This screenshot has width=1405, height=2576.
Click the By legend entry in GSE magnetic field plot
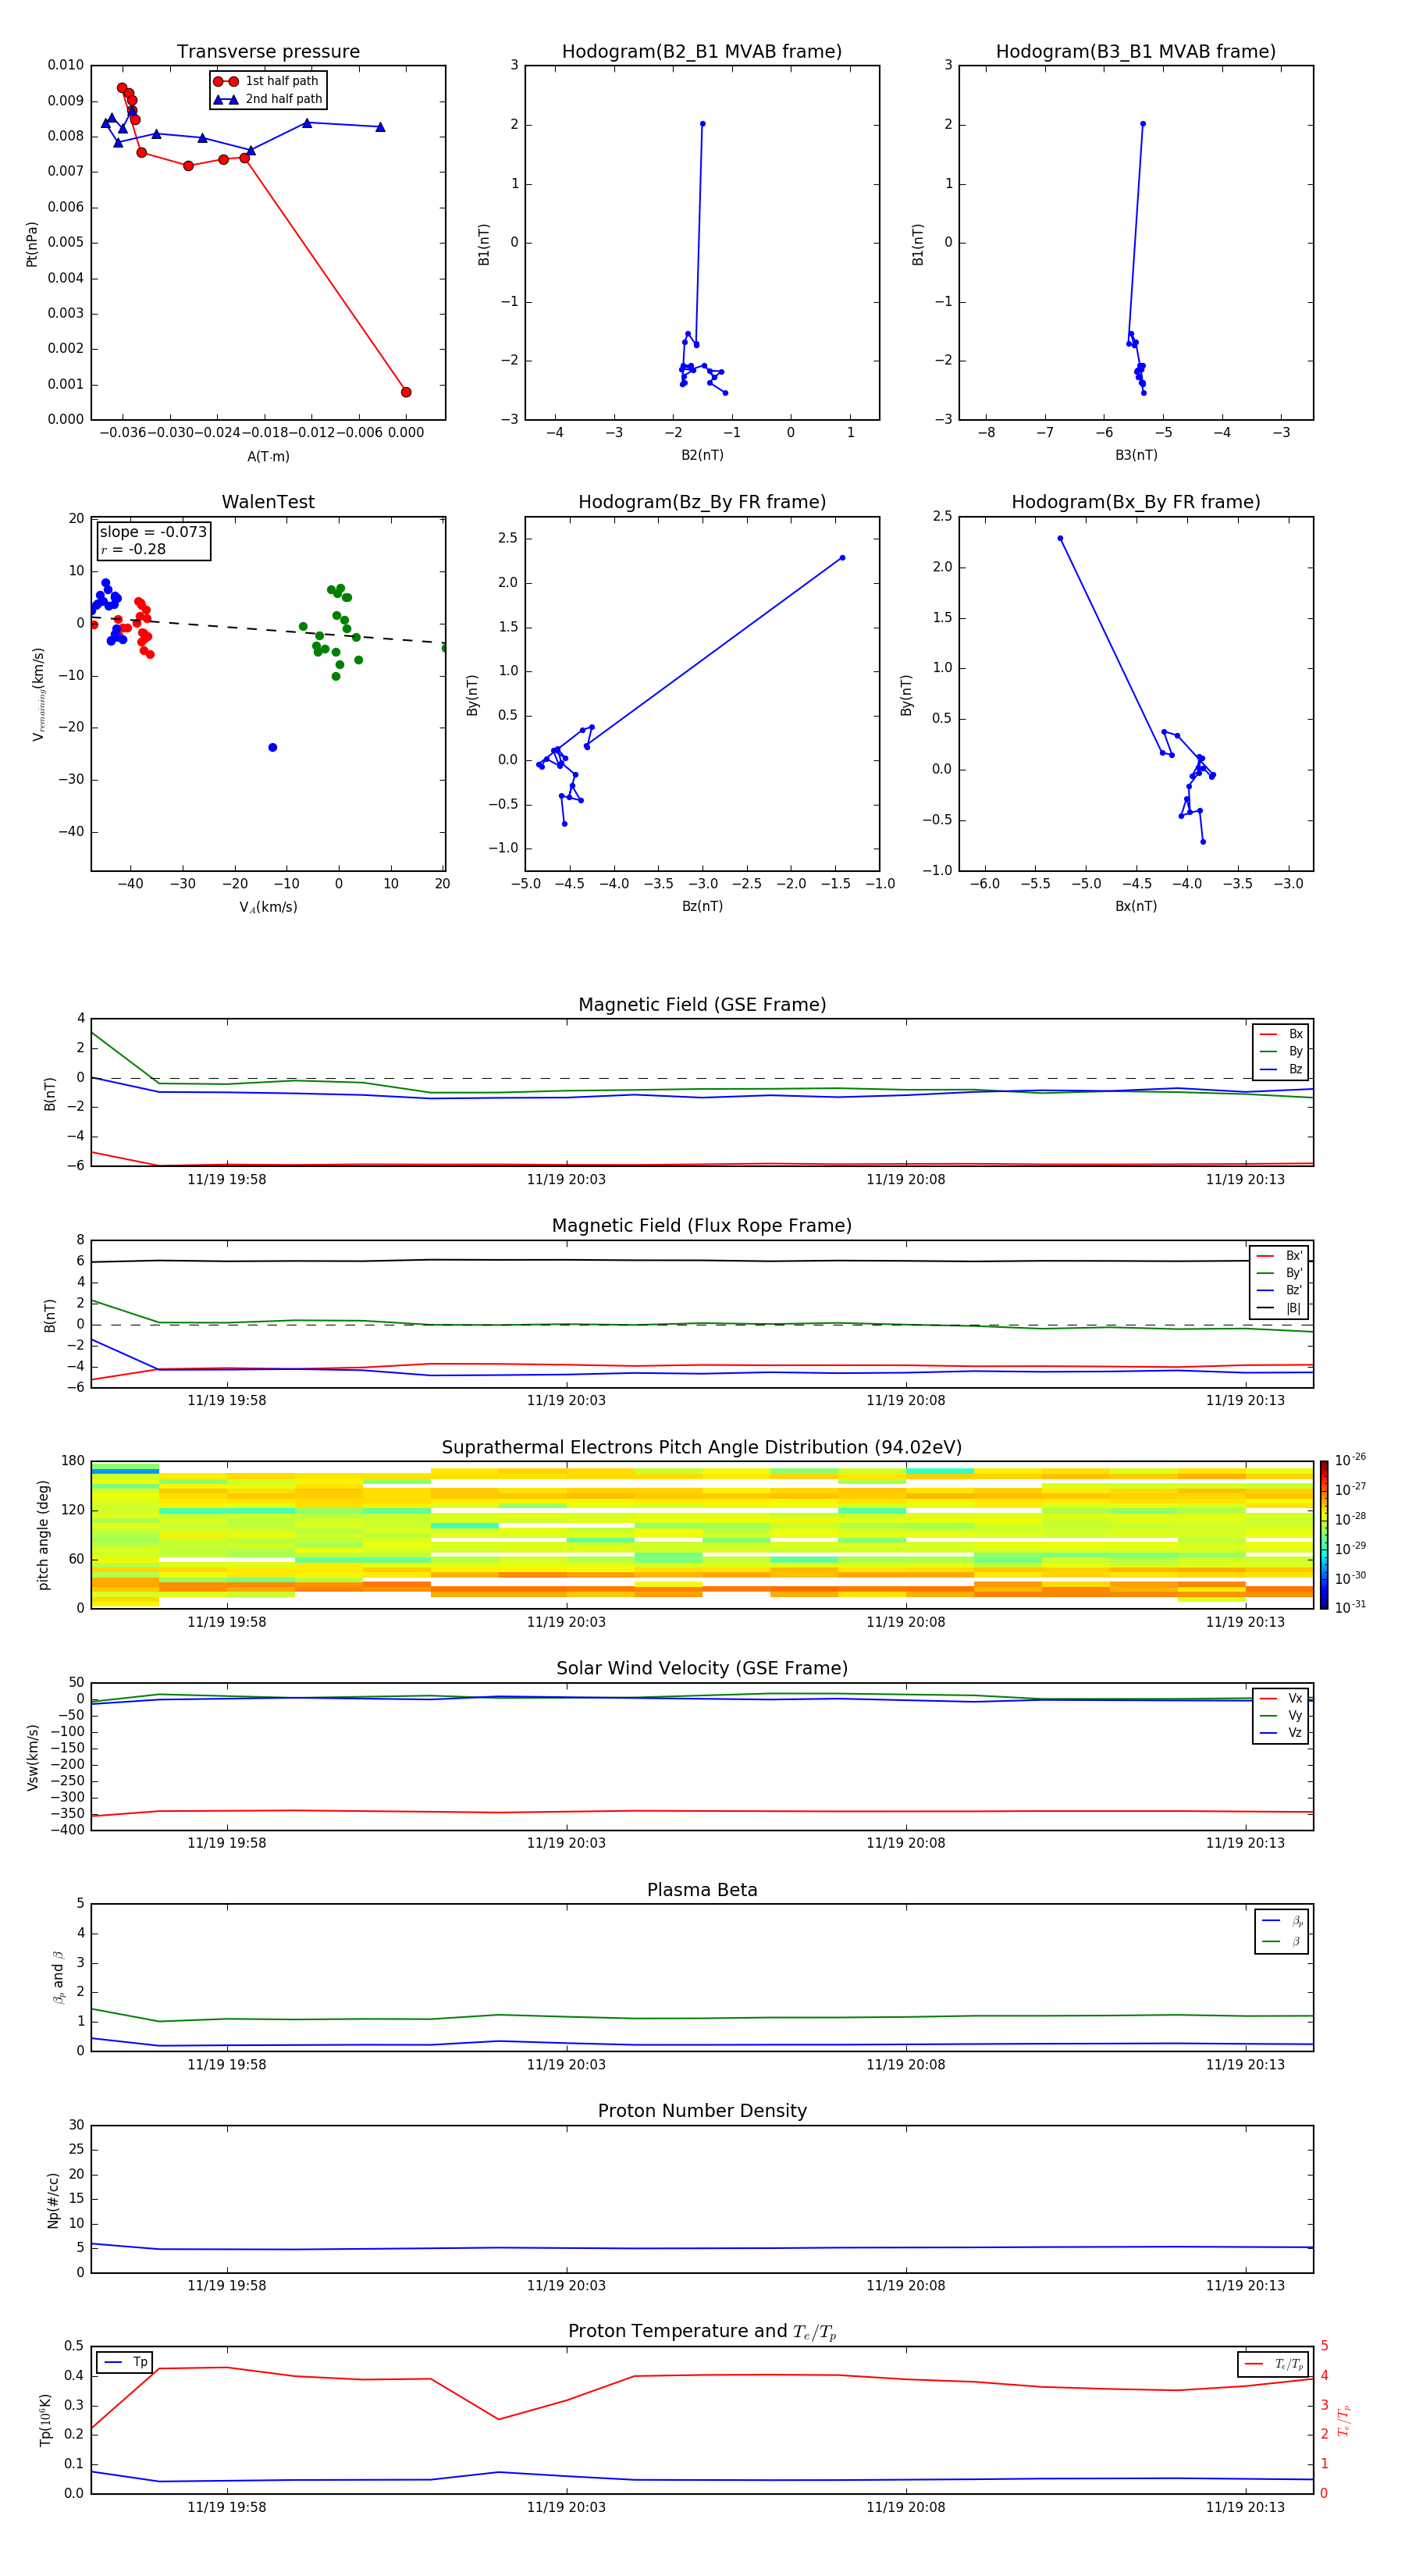(x=1282, y=1051)
